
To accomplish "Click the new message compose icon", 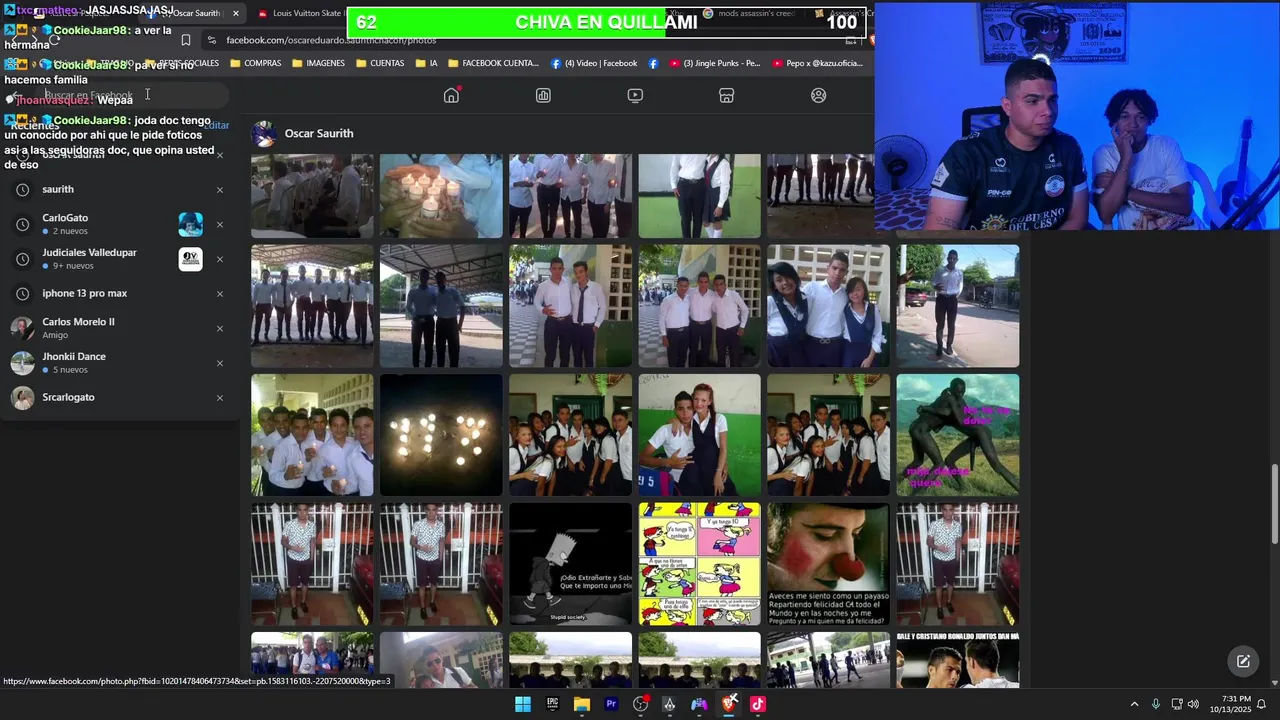I will (x=1243, y=661).
